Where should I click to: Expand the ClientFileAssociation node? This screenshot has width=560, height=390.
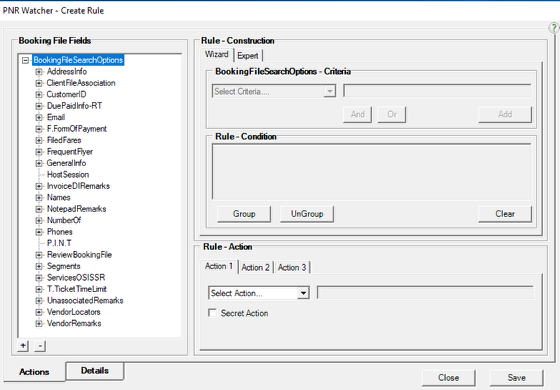click(x=39, y=83)
